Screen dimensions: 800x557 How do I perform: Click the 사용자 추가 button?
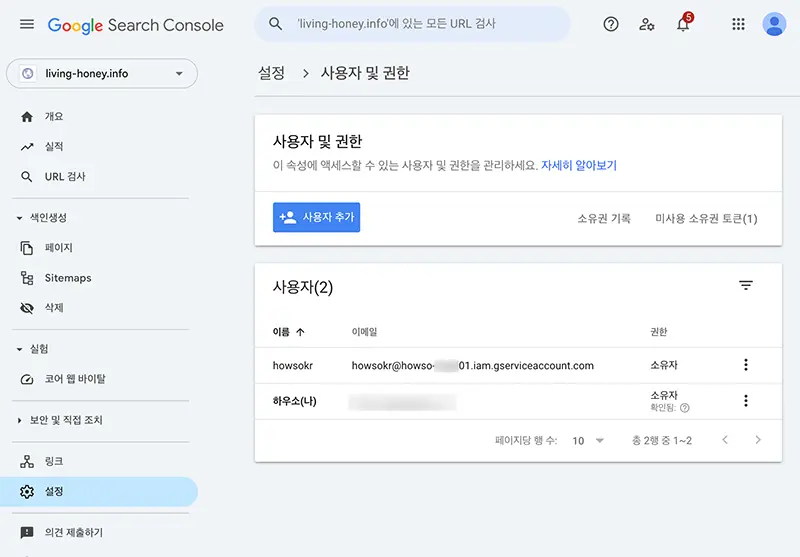pos(316,217)
